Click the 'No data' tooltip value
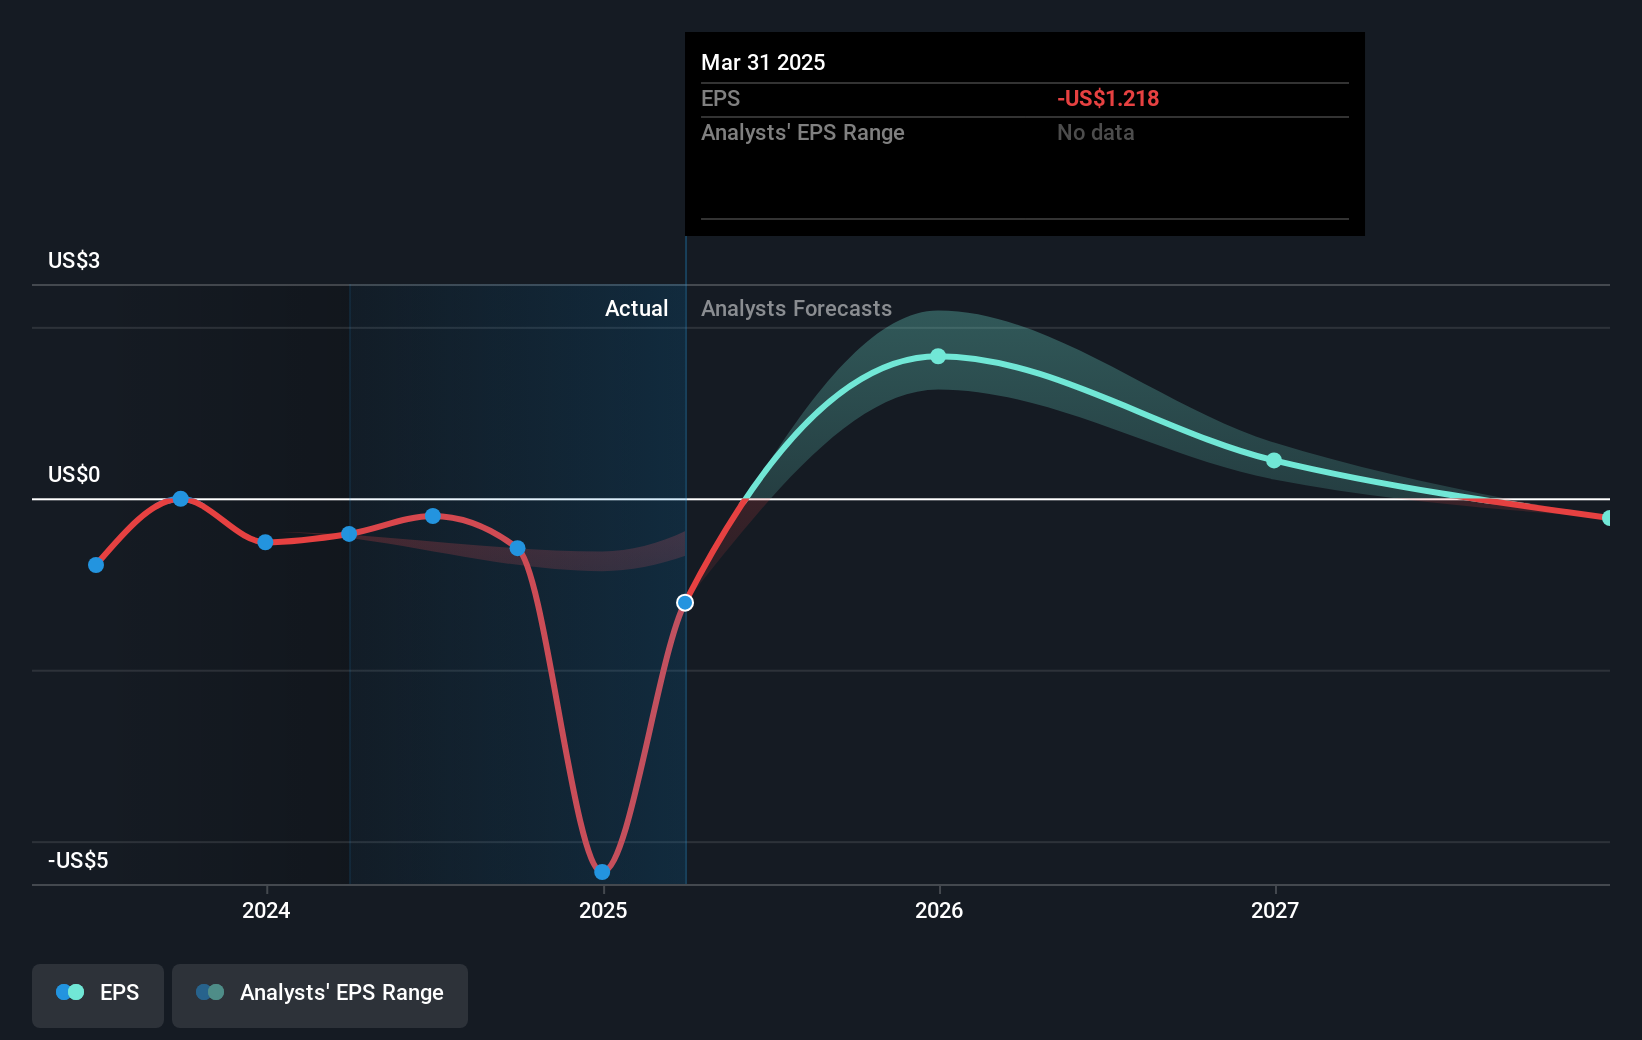This screenshot has width=1642, height=1040. [1096, 132]
